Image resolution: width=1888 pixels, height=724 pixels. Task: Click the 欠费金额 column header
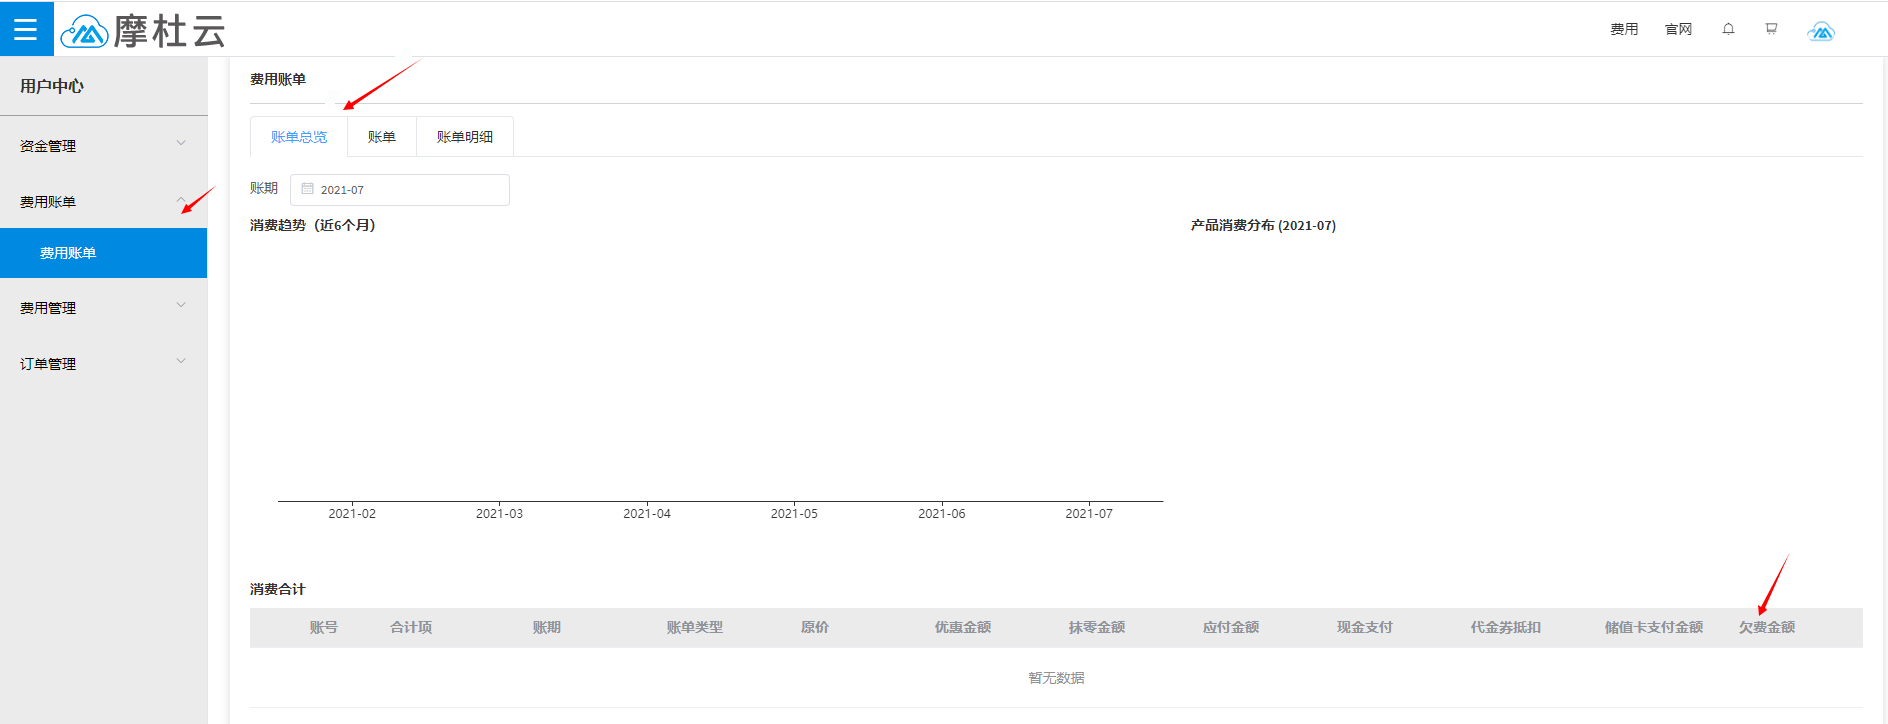(1766, 627)
